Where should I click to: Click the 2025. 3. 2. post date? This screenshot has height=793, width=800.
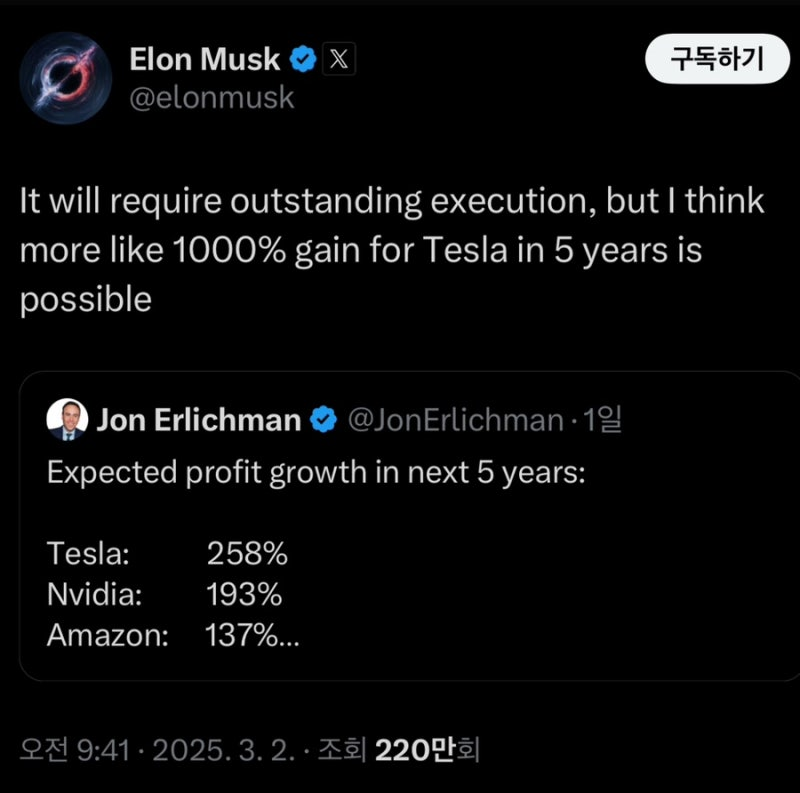coord(223,750)
